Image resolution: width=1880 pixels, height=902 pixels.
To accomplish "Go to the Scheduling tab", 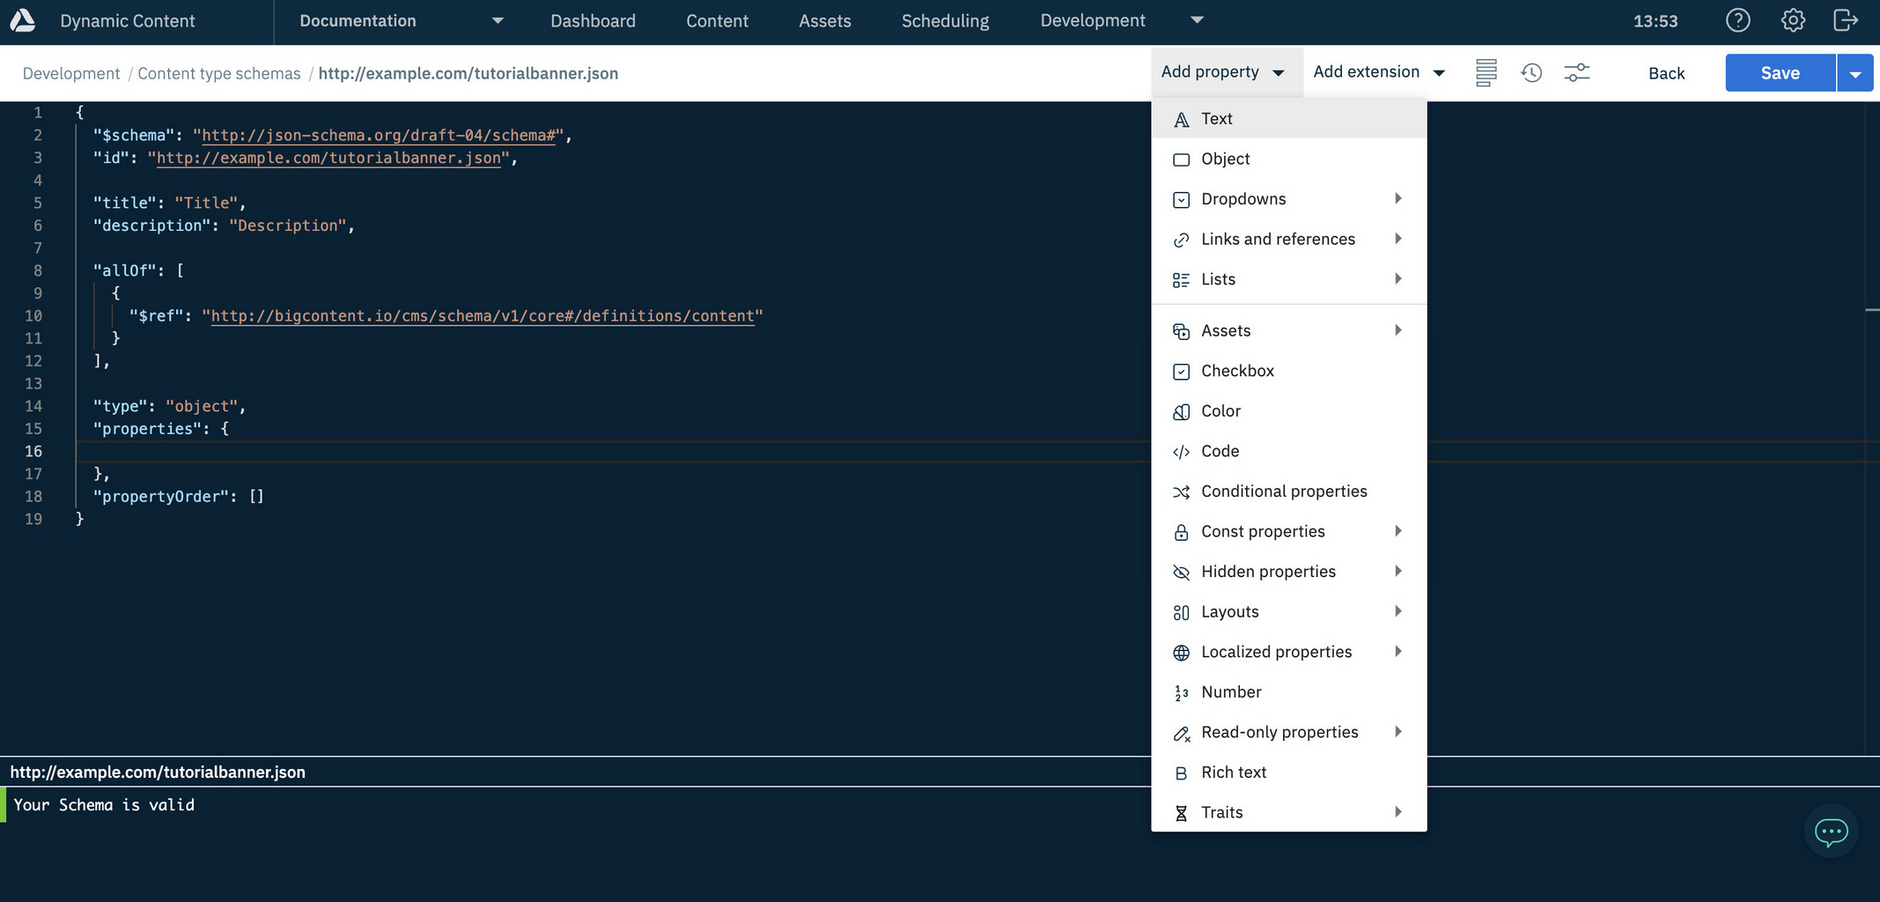I will point(945,21).
